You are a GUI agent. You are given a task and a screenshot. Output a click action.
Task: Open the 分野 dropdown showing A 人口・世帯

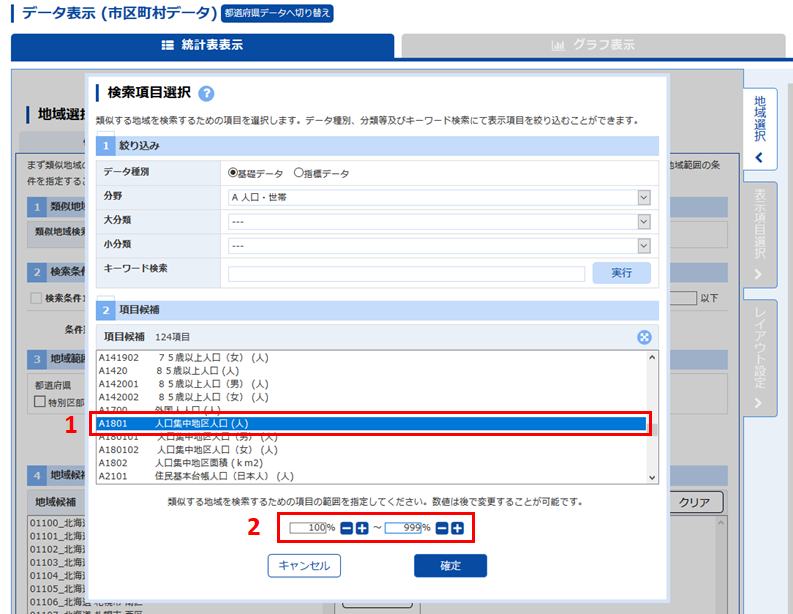[439, 197]
